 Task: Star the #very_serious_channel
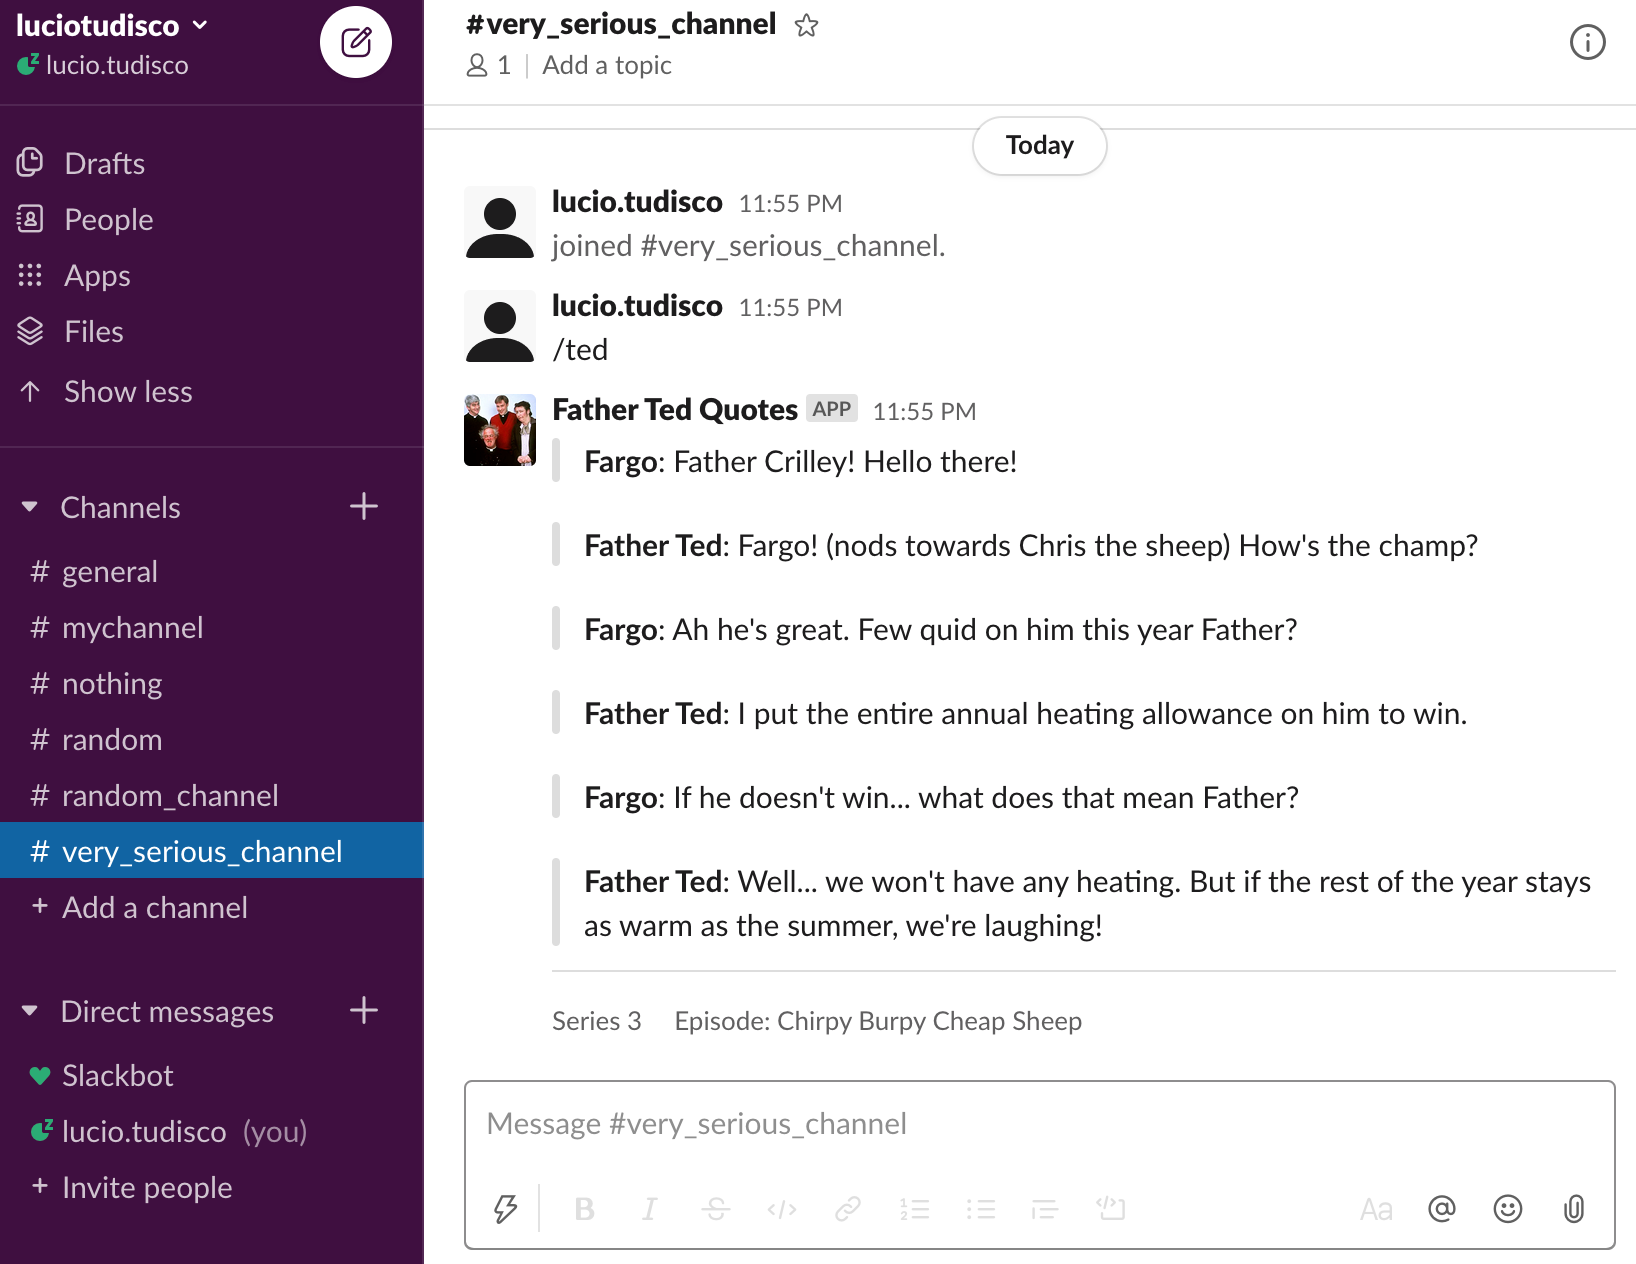[806, 26]
